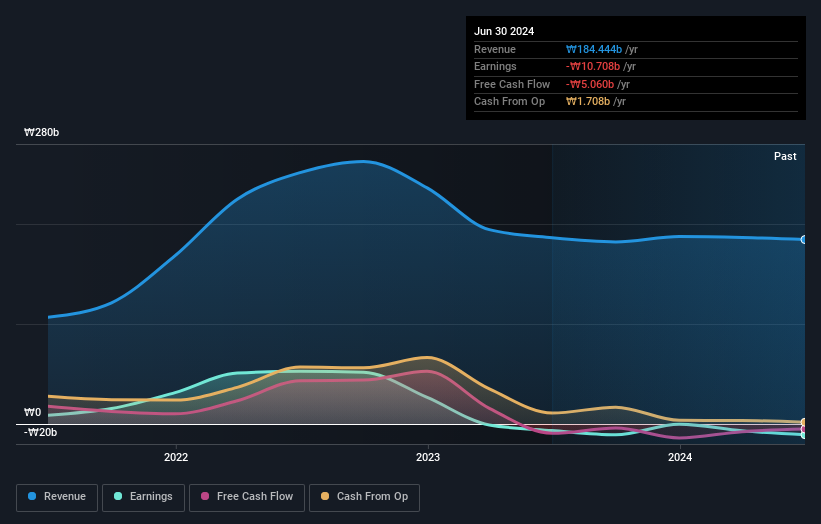Click the Earnings row label in the tooltip
The image size is (821, 524).
[495, 66]
